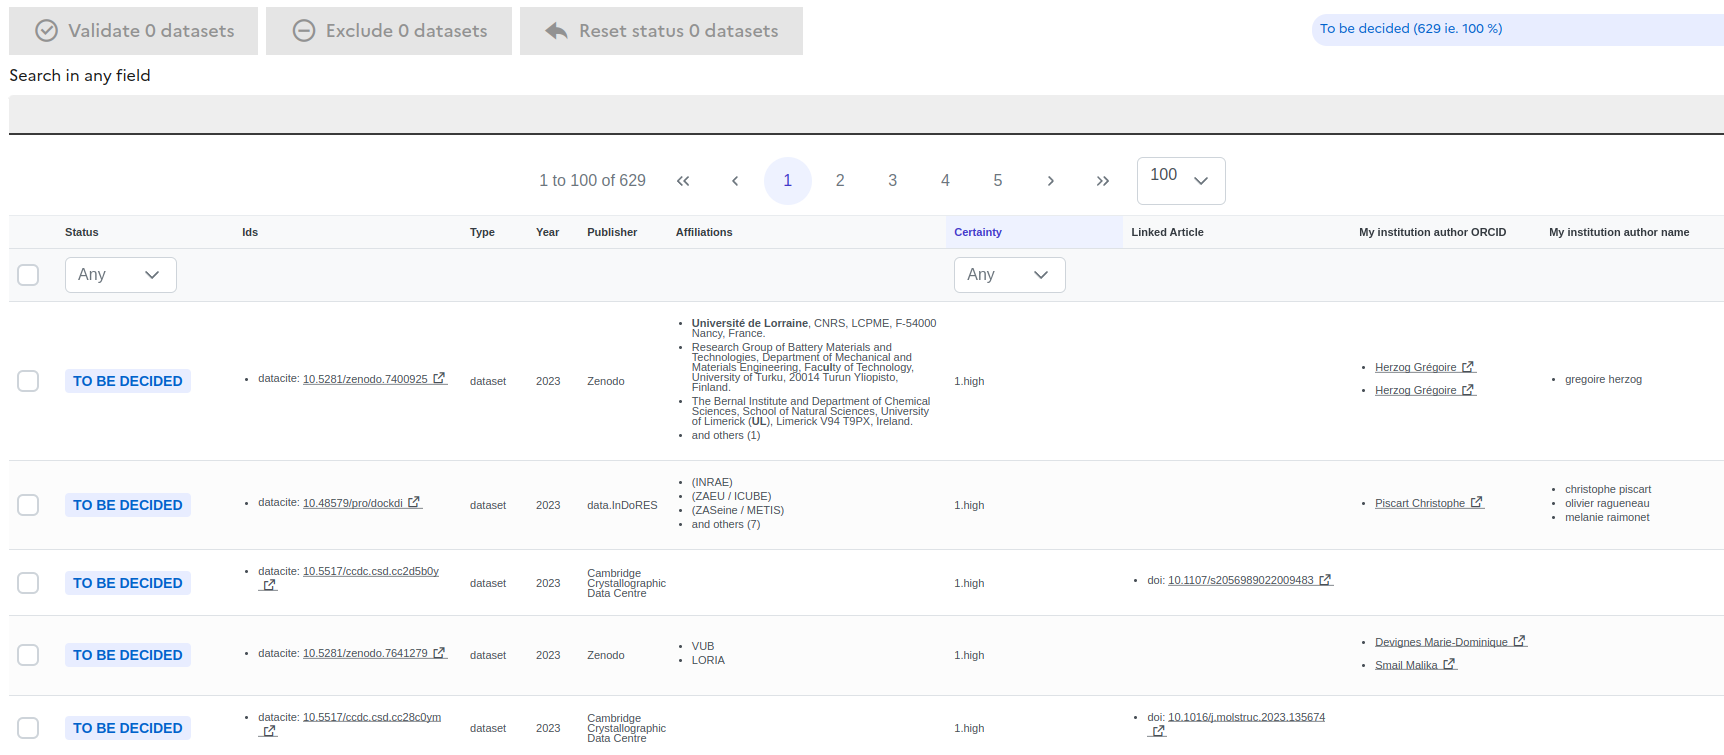Go to next page using right chevron

pos(1050,181)
